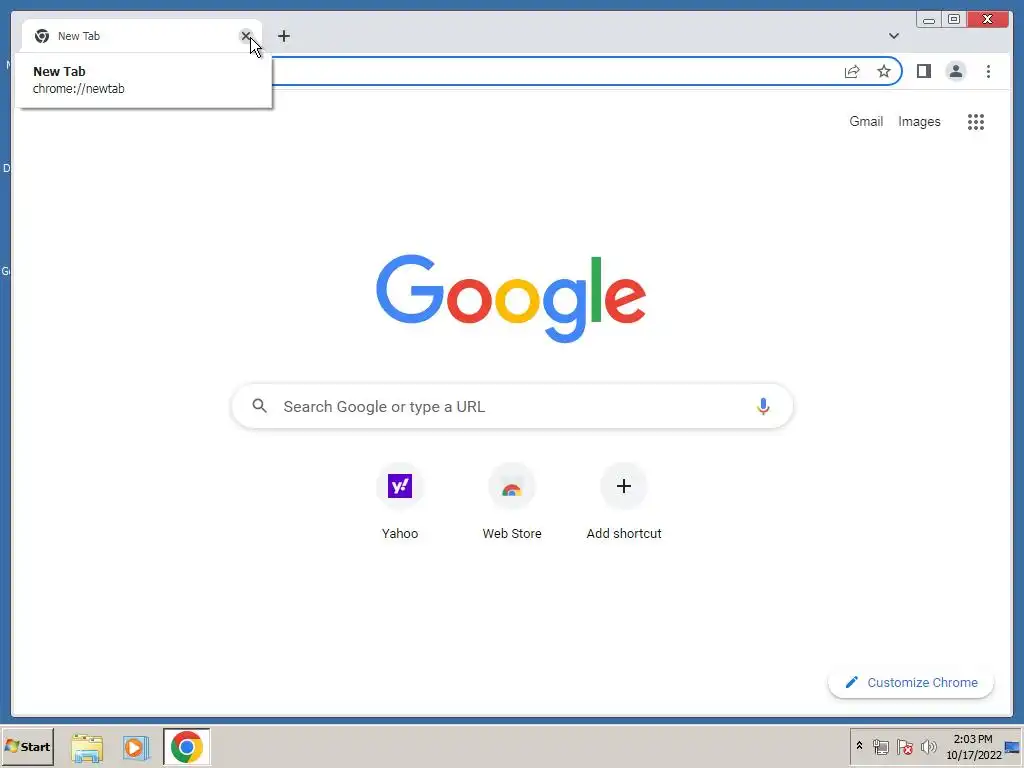
Task: Bookmark this tab with the star icon
Action: pos(884,71)
